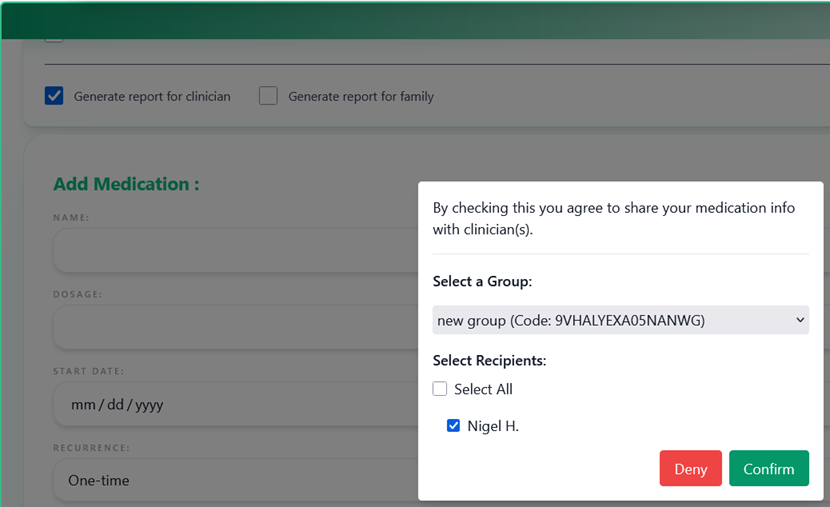830x507 pixels.
Task: Uncheck the Generate report for clinician checkbox
Action: coord(54,96)
